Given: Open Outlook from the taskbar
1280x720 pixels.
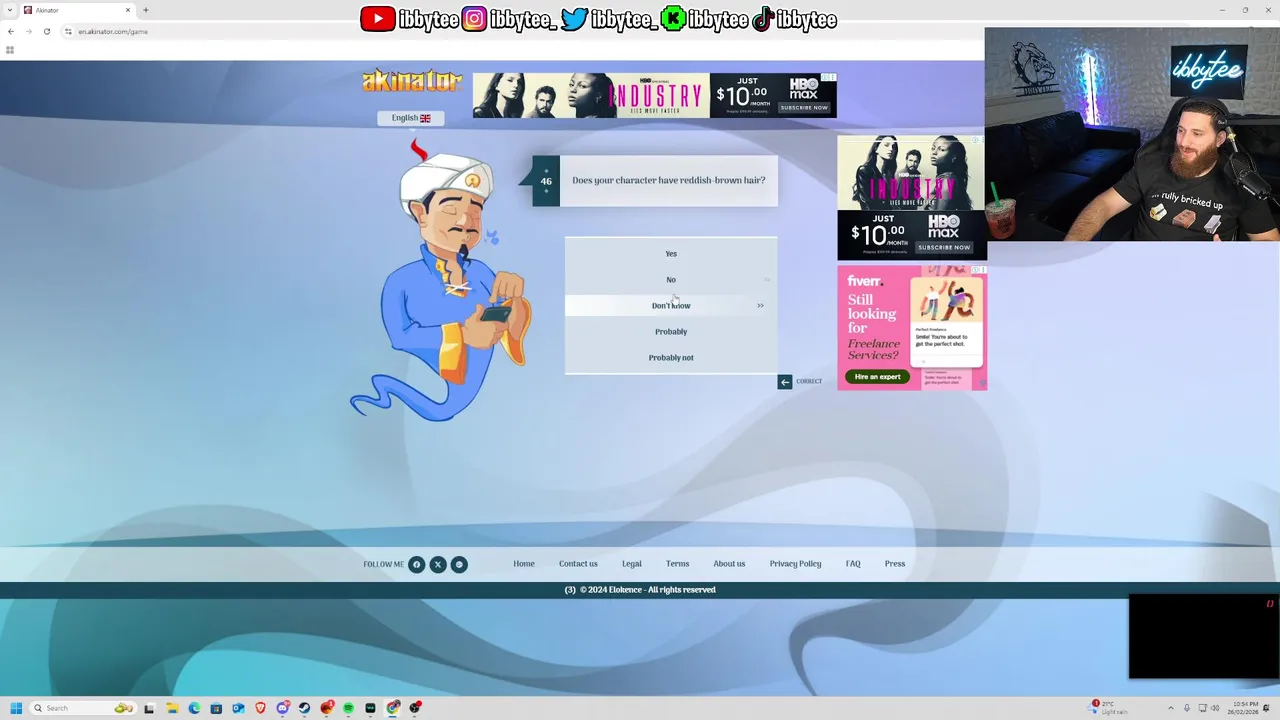Looking at the screenshot, I should coord(238,708).
